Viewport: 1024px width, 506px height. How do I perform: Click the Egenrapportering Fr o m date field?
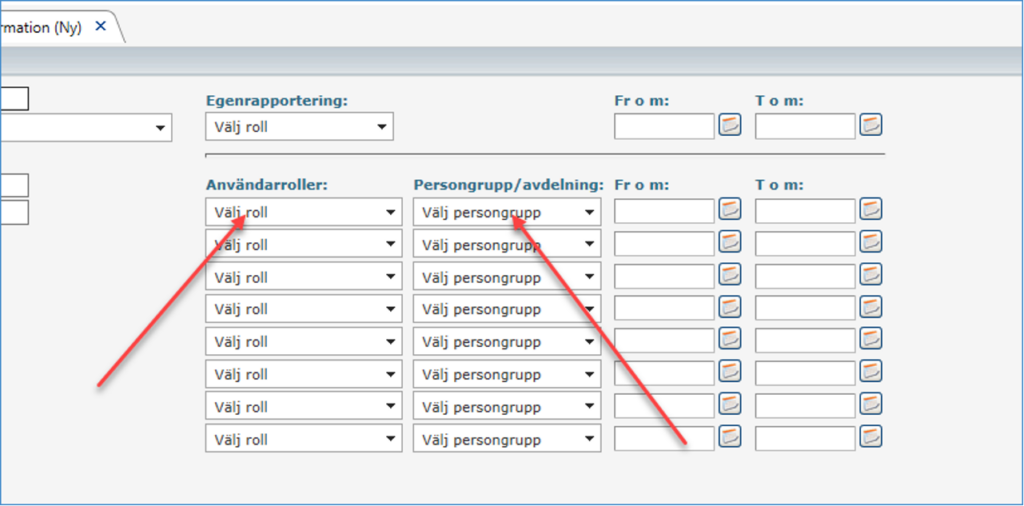tap(665, 126)
